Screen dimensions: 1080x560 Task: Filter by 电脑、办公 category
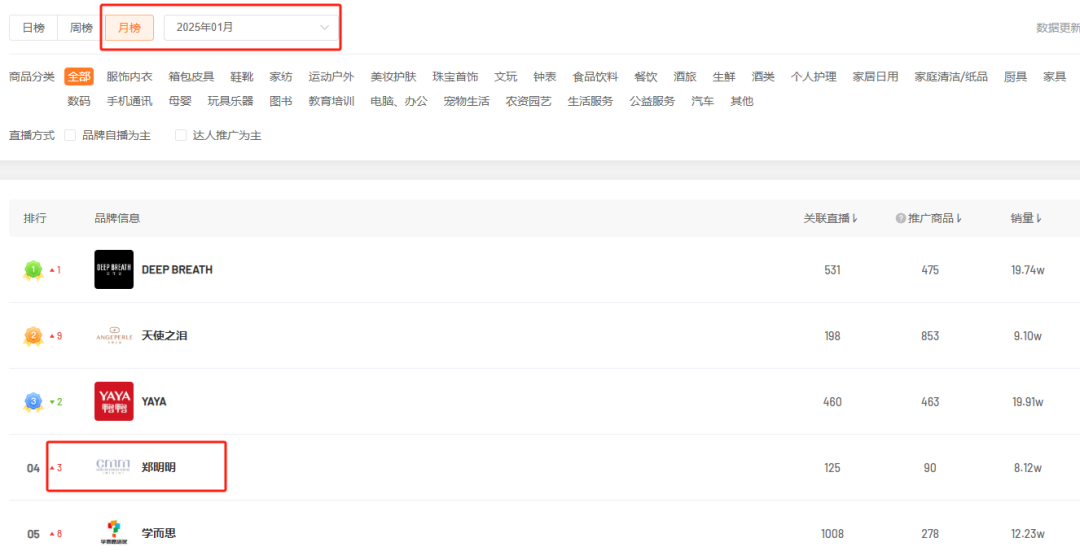click(399, 101)
